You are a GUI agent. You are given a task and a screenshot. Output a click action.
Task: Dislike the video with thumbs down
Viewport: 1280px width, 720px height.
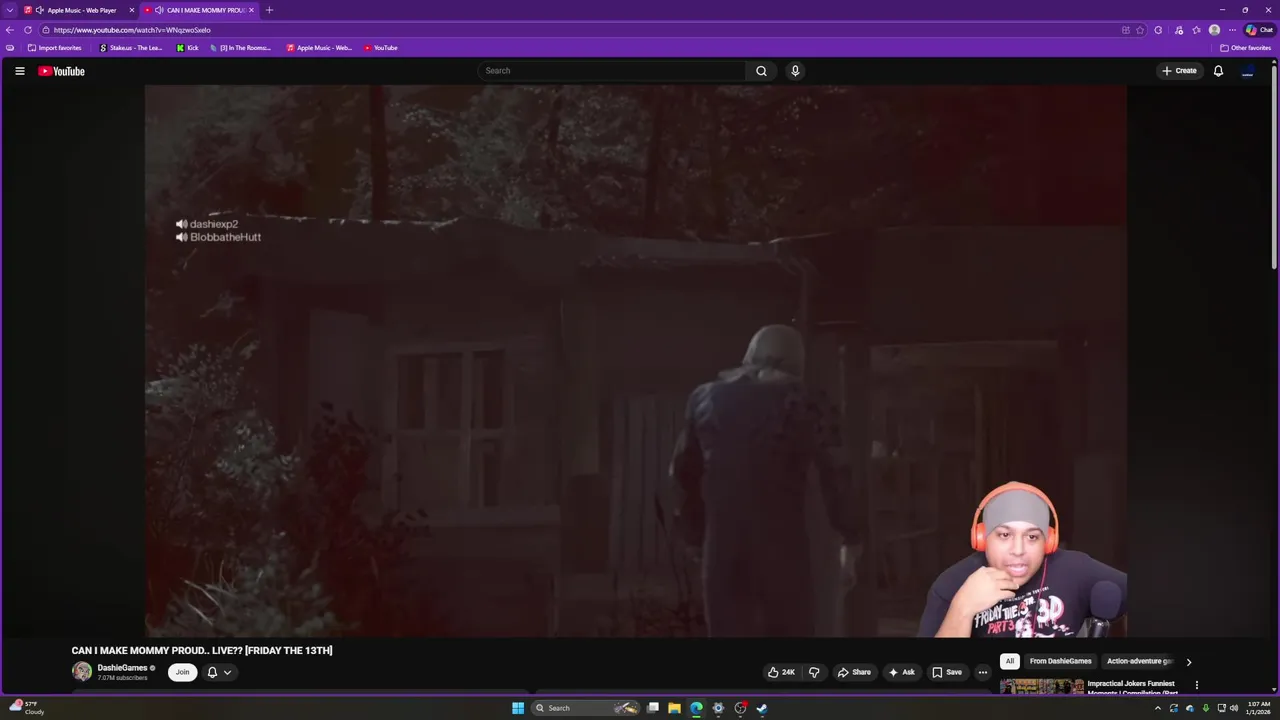814,672
